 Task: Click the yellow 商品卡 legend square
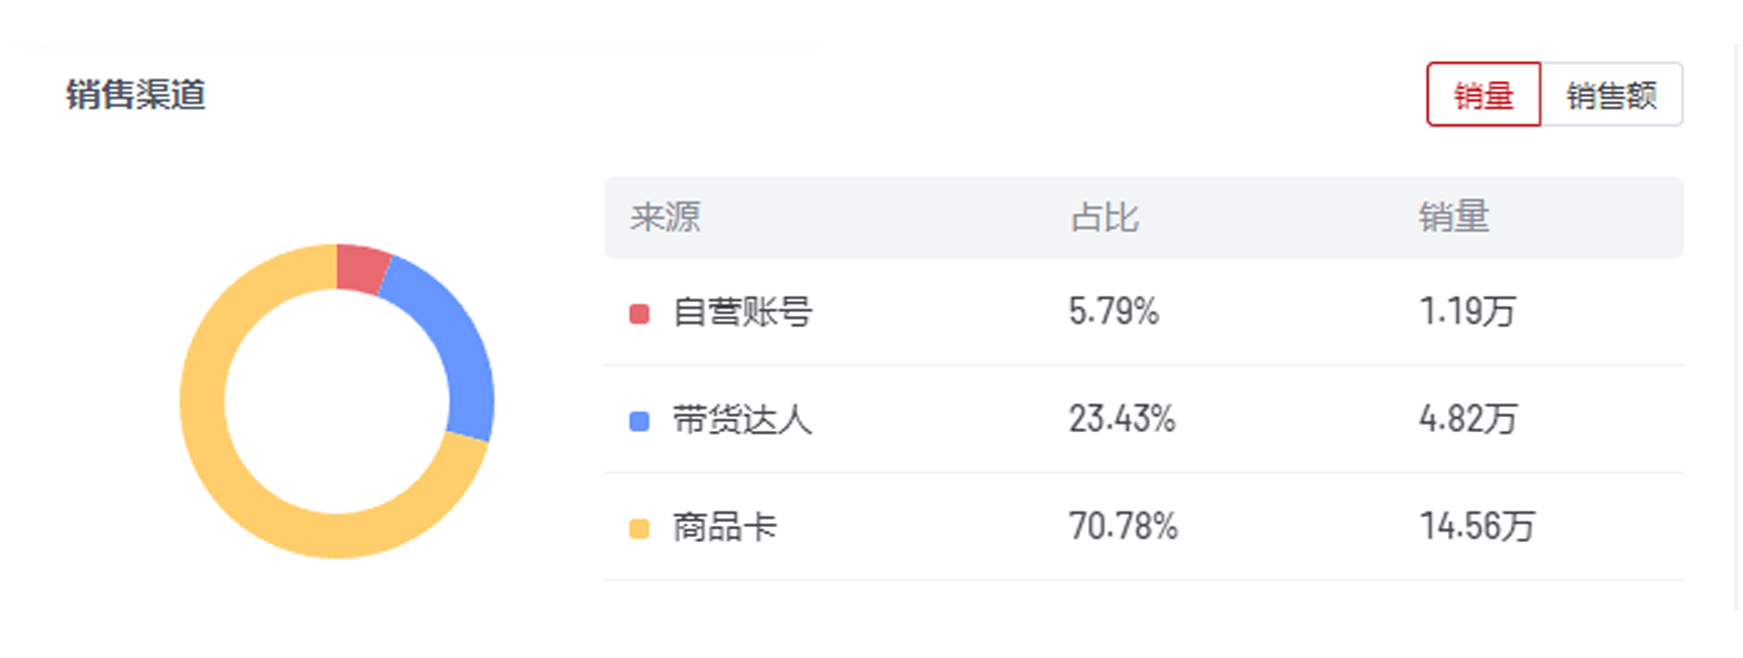637,527
